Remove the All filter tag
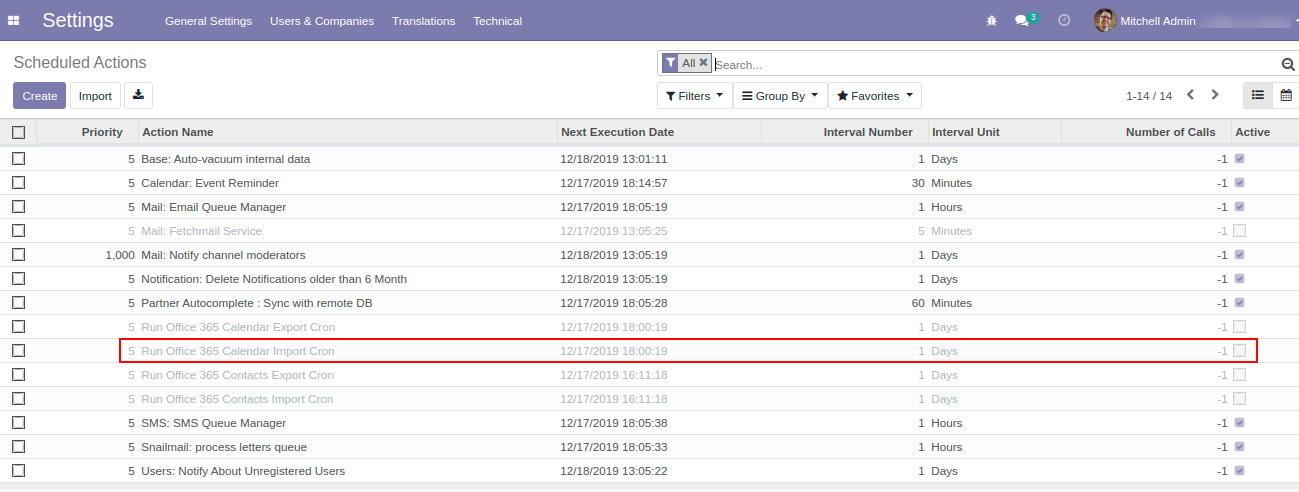Viewport: 1299px width, 492px height. 703,63
